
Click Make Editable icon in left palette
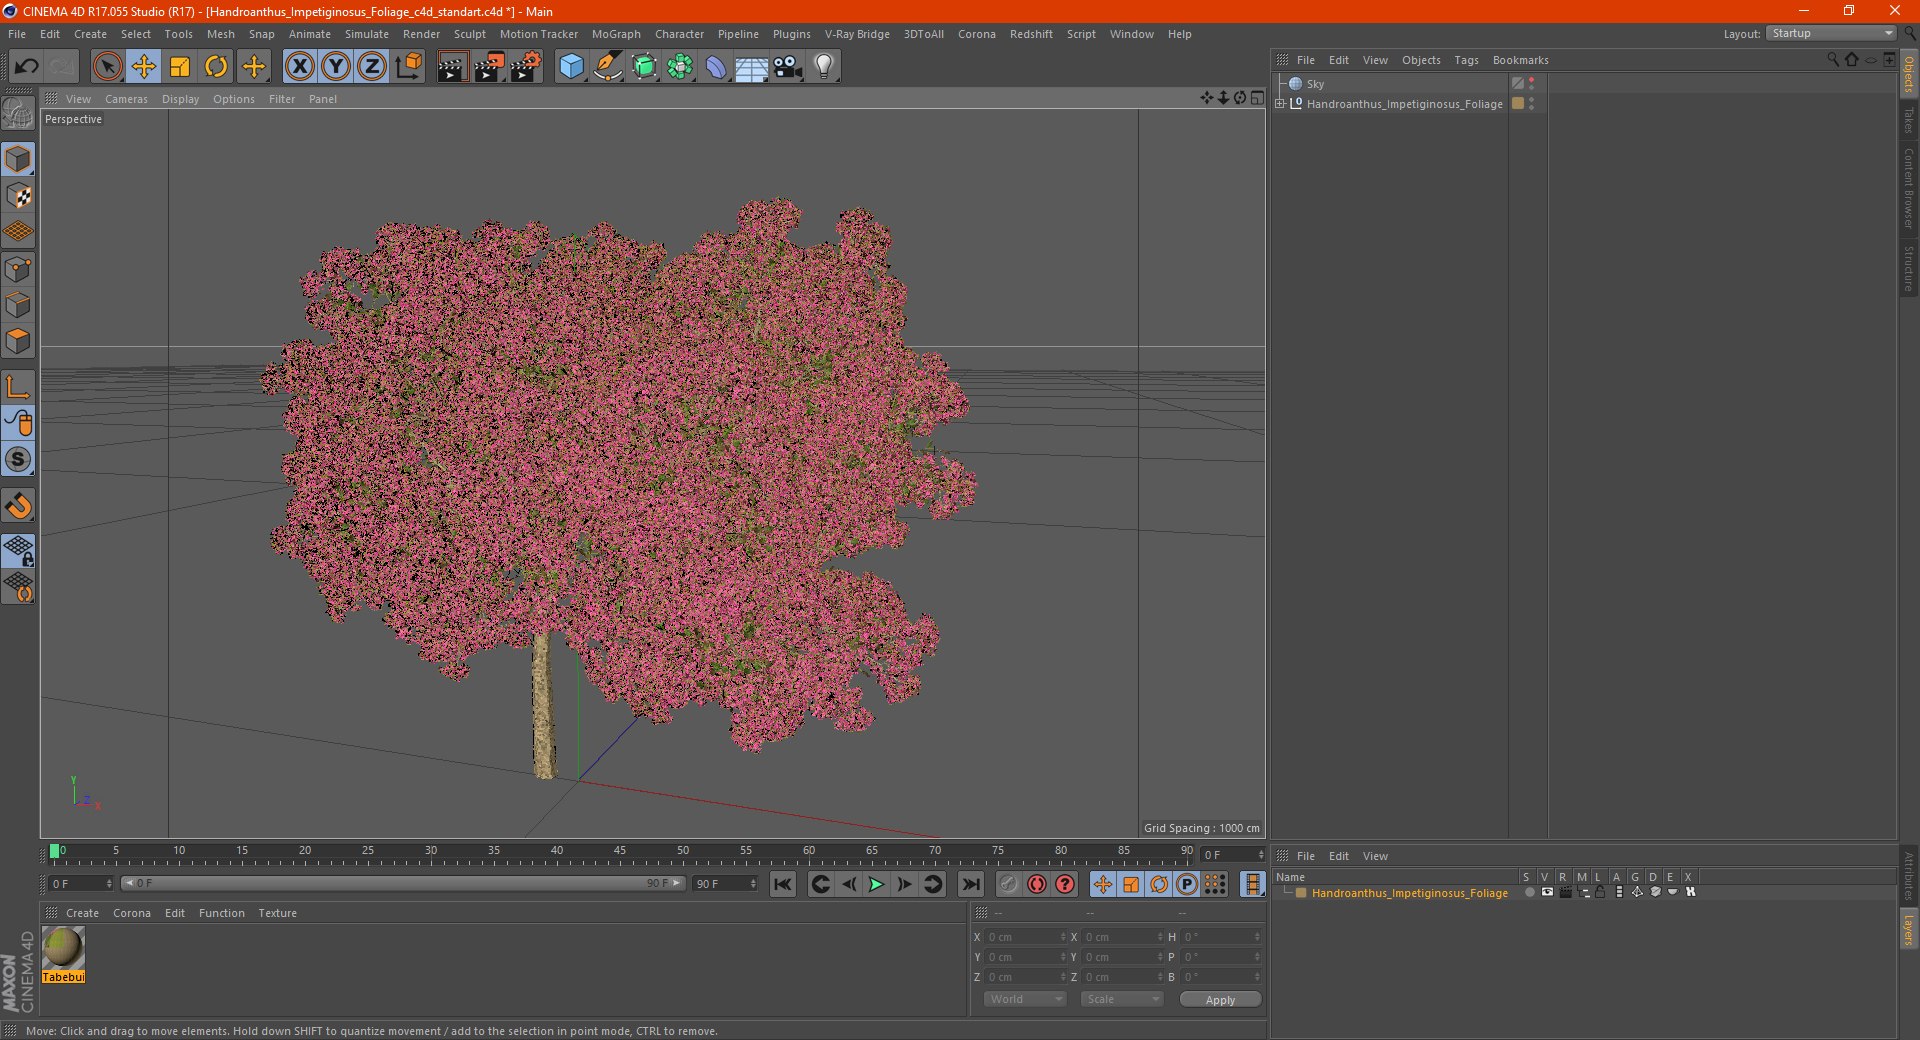coord(18,114)
